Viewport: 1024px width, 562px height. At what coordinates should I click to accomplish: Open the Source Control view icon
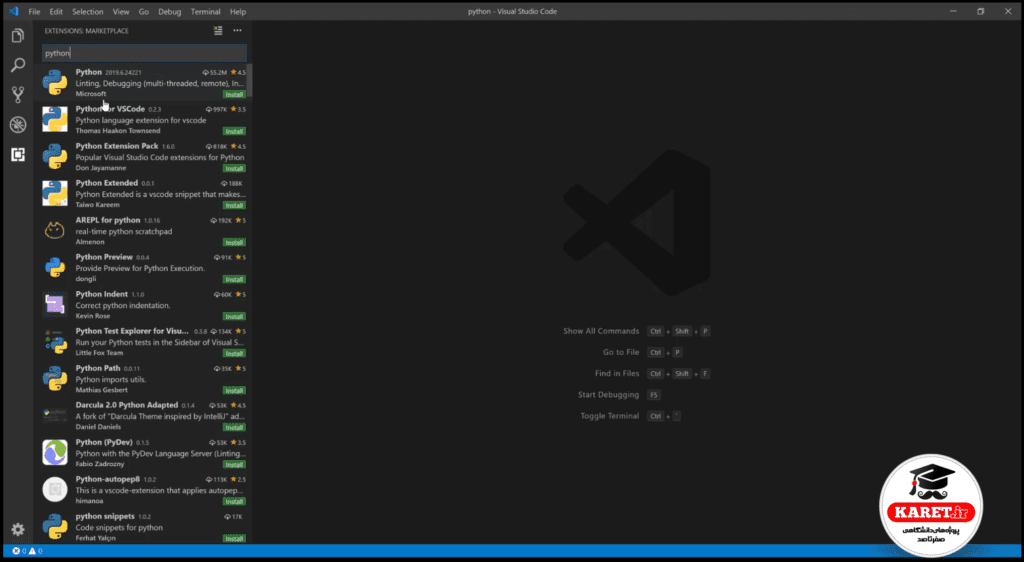pyautogui.click(x=18, y=95)
